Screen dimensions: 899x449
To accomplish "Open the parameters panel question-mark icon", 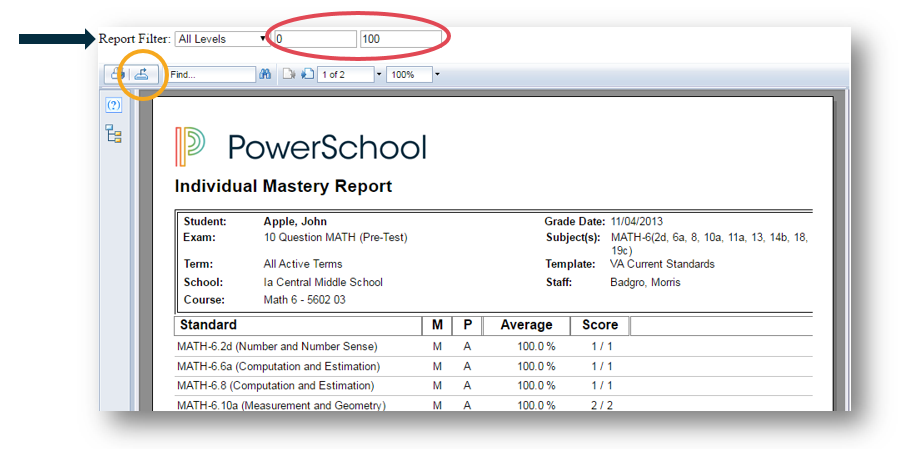I will click(114, 105).
